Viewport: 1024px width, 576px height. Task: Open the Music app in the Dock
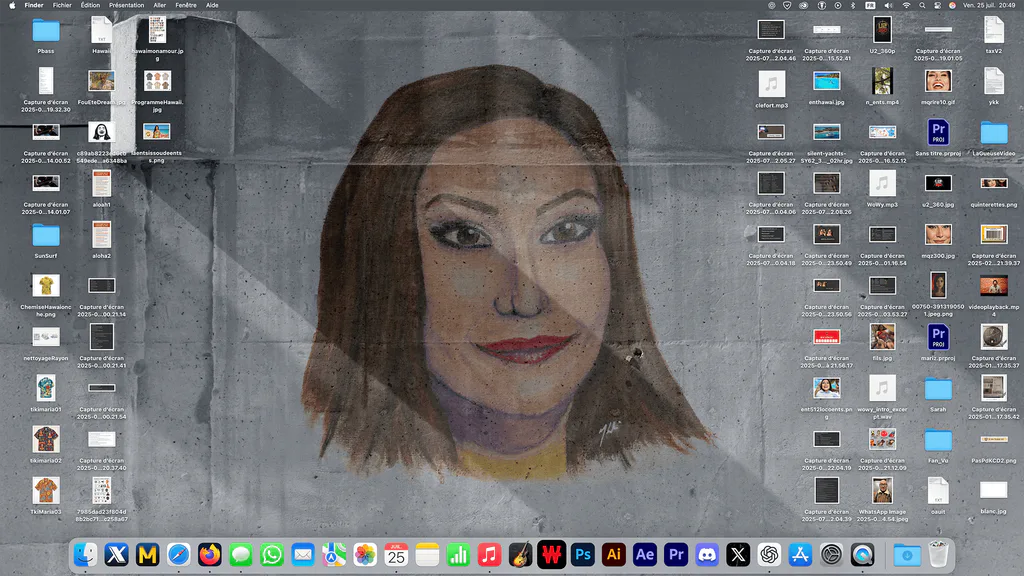click(x=489, y=555)
